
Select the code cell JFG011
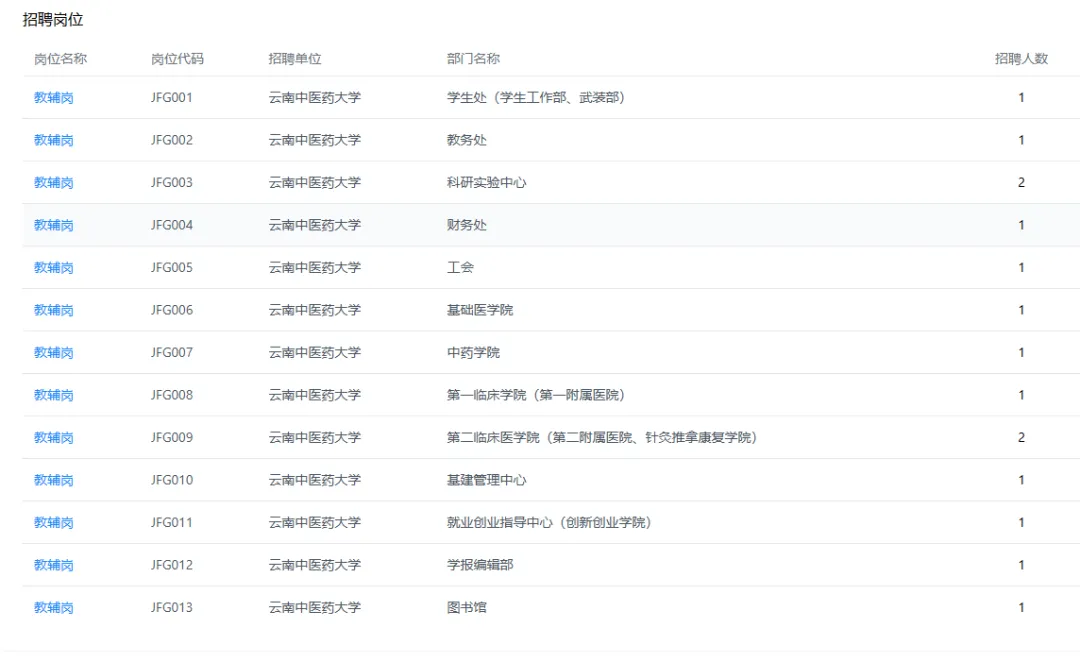[x=172, y=523]
